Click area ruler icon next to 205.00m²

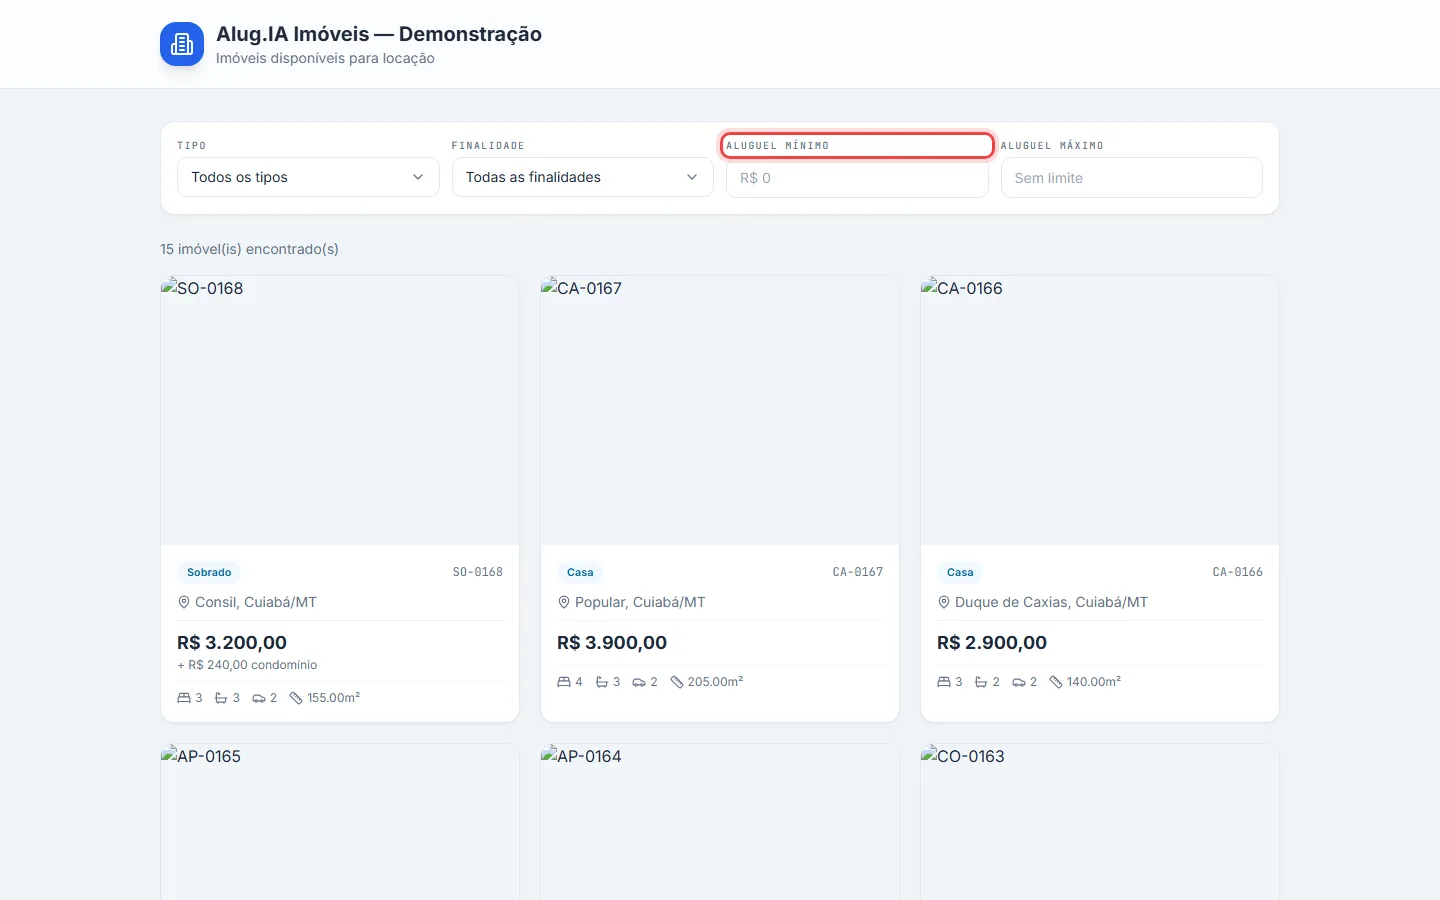coord(677,682)
